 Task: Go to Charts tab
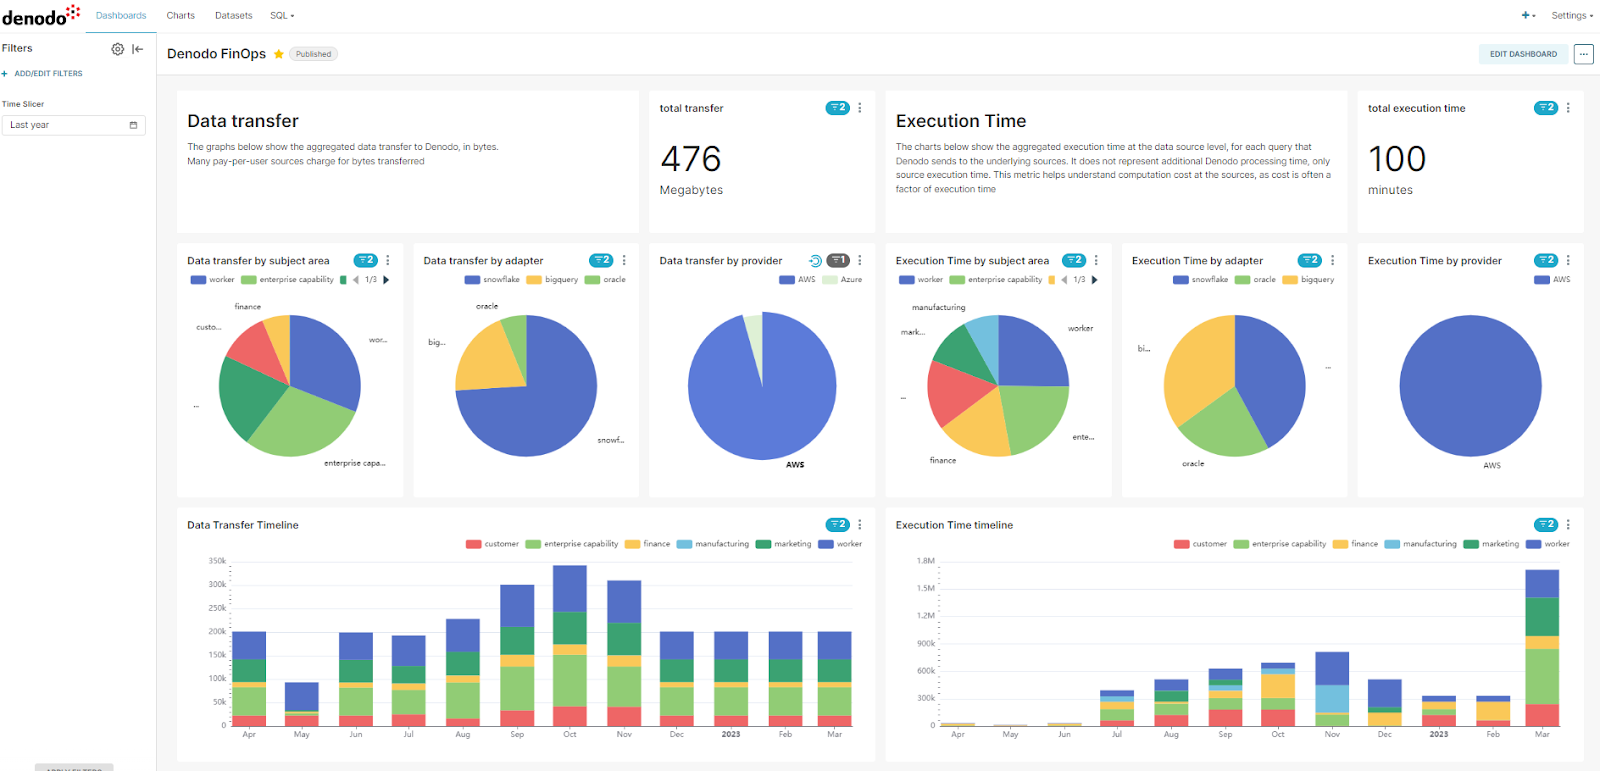(181, 16)
